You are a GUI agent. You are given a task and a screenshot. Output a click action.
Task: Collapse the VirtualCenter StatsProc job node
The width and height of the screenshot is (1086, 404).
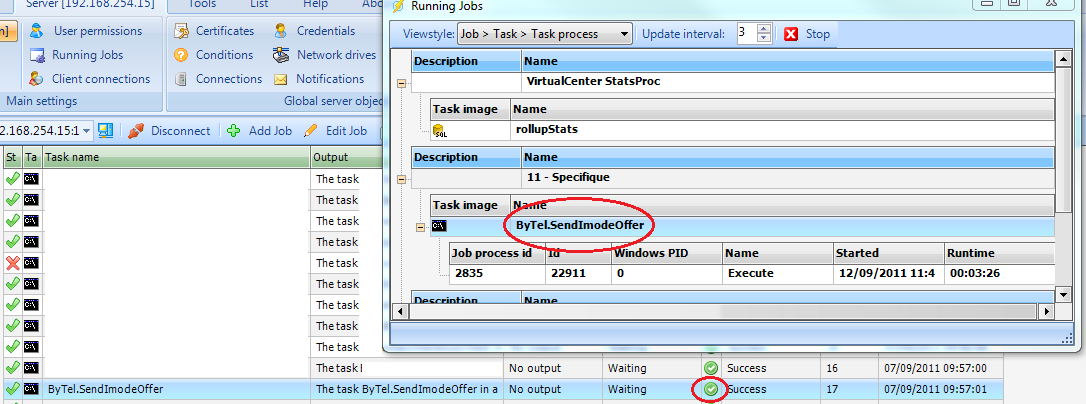click(x=402, y=84)
